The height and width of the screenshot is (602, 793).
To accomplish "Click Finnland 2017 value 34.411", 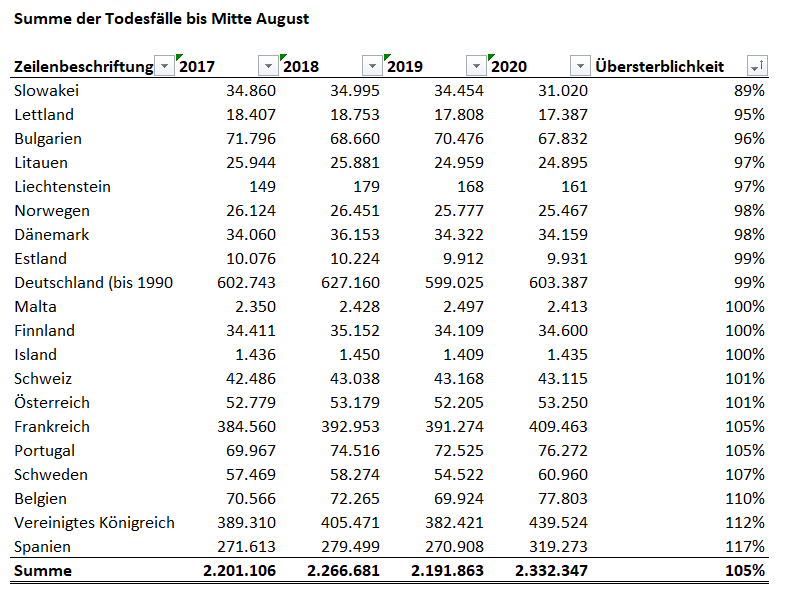I will [251, 331].
